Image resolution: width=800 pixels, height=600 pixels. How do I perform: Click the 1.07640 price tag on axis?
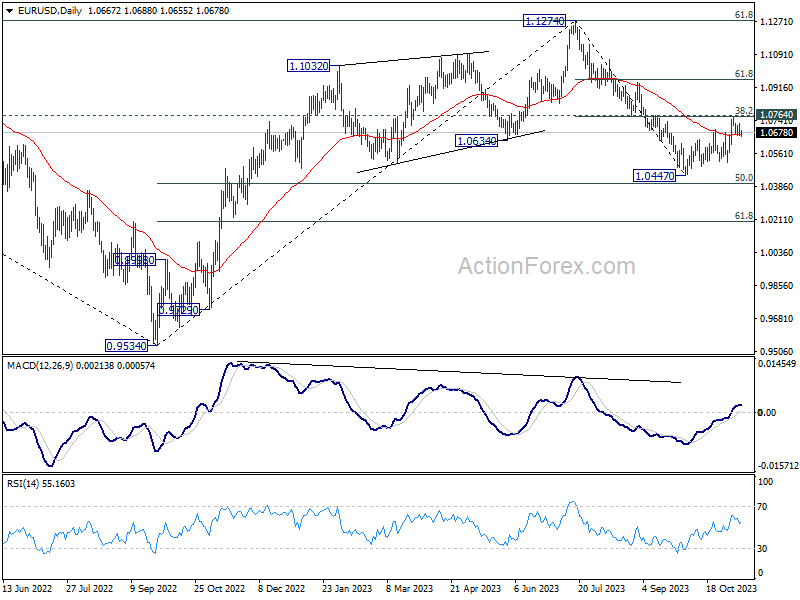[x=777, y=115]
